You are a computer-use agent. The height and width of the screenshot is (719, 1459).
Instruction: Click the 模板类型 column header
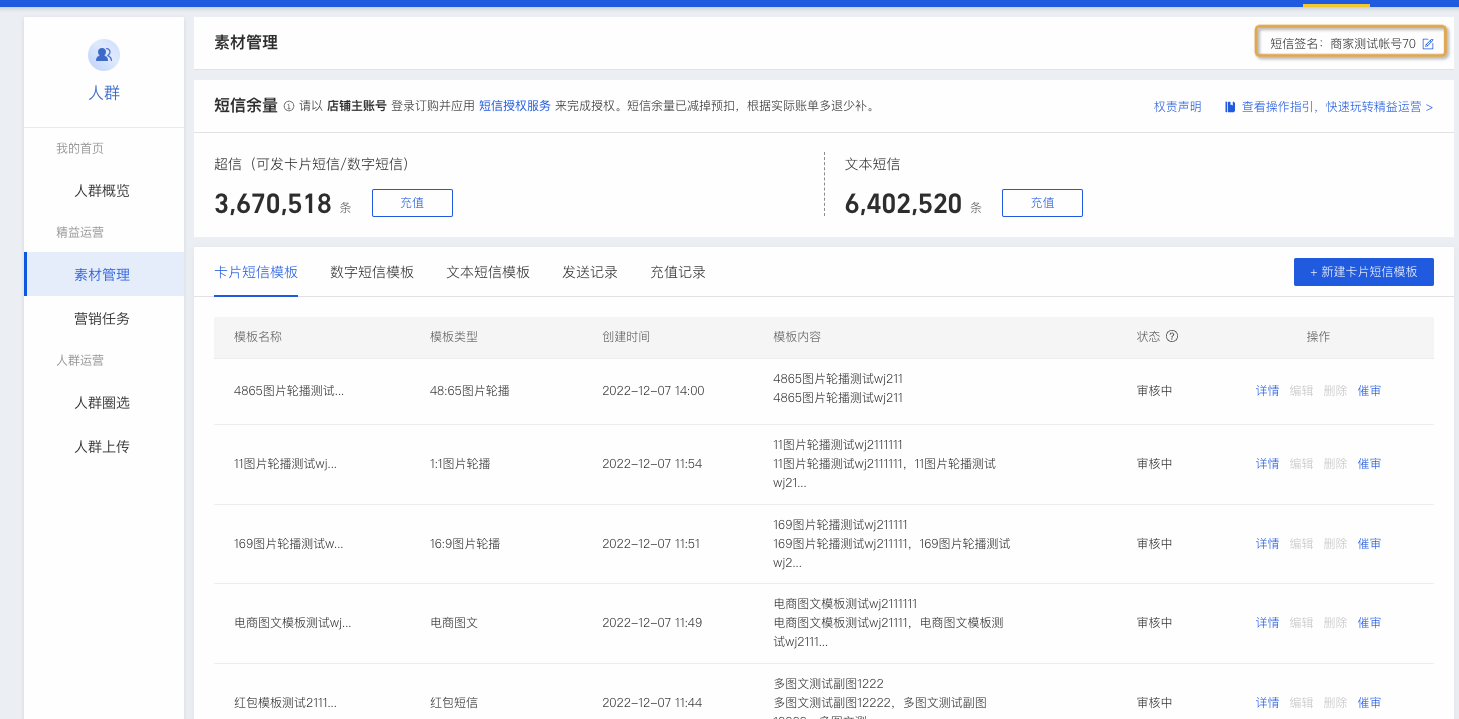(454, 337)
